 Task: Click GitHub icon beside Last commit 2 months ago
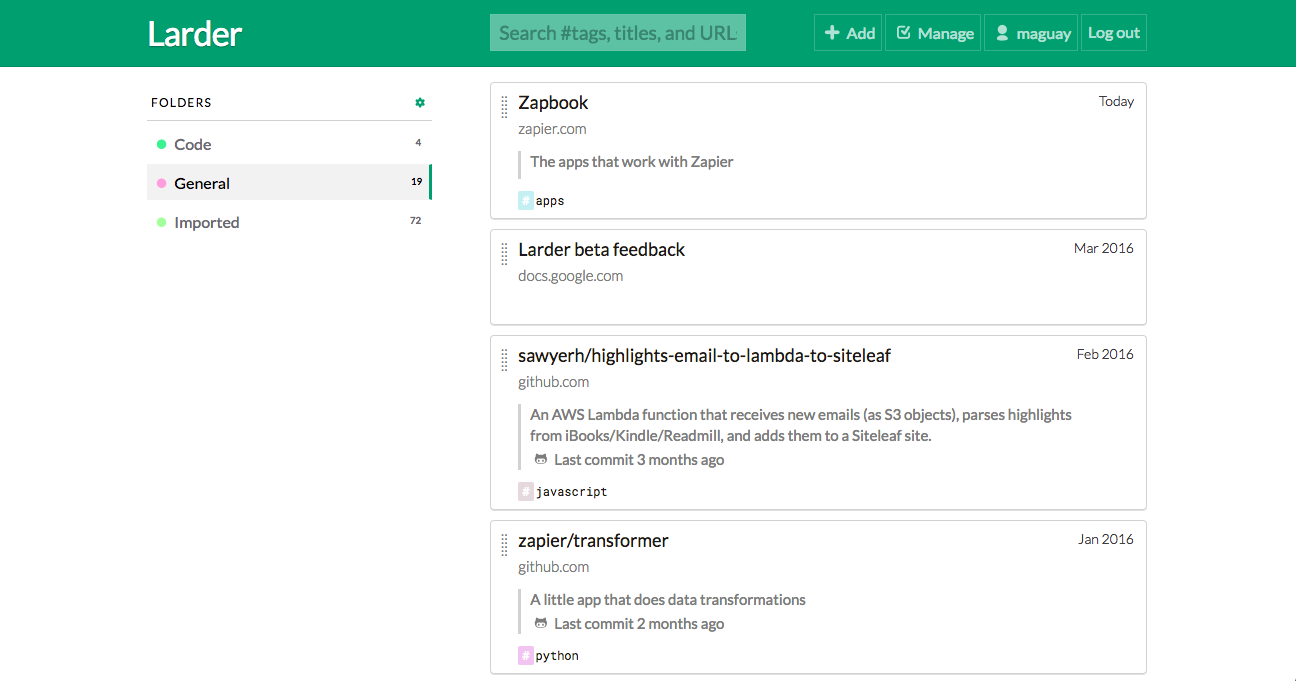pyautogui.click(x=541, y=623)
